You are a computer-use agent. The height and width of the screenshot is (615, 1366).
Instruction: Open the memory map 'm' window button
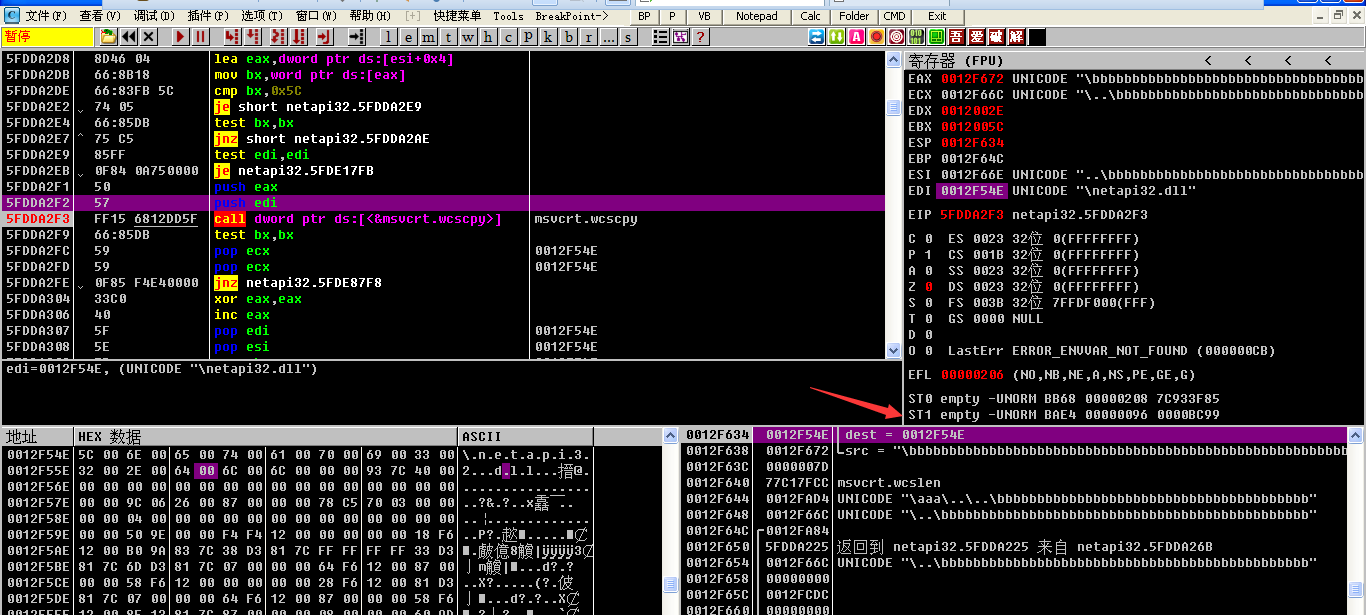coord(430,37)
